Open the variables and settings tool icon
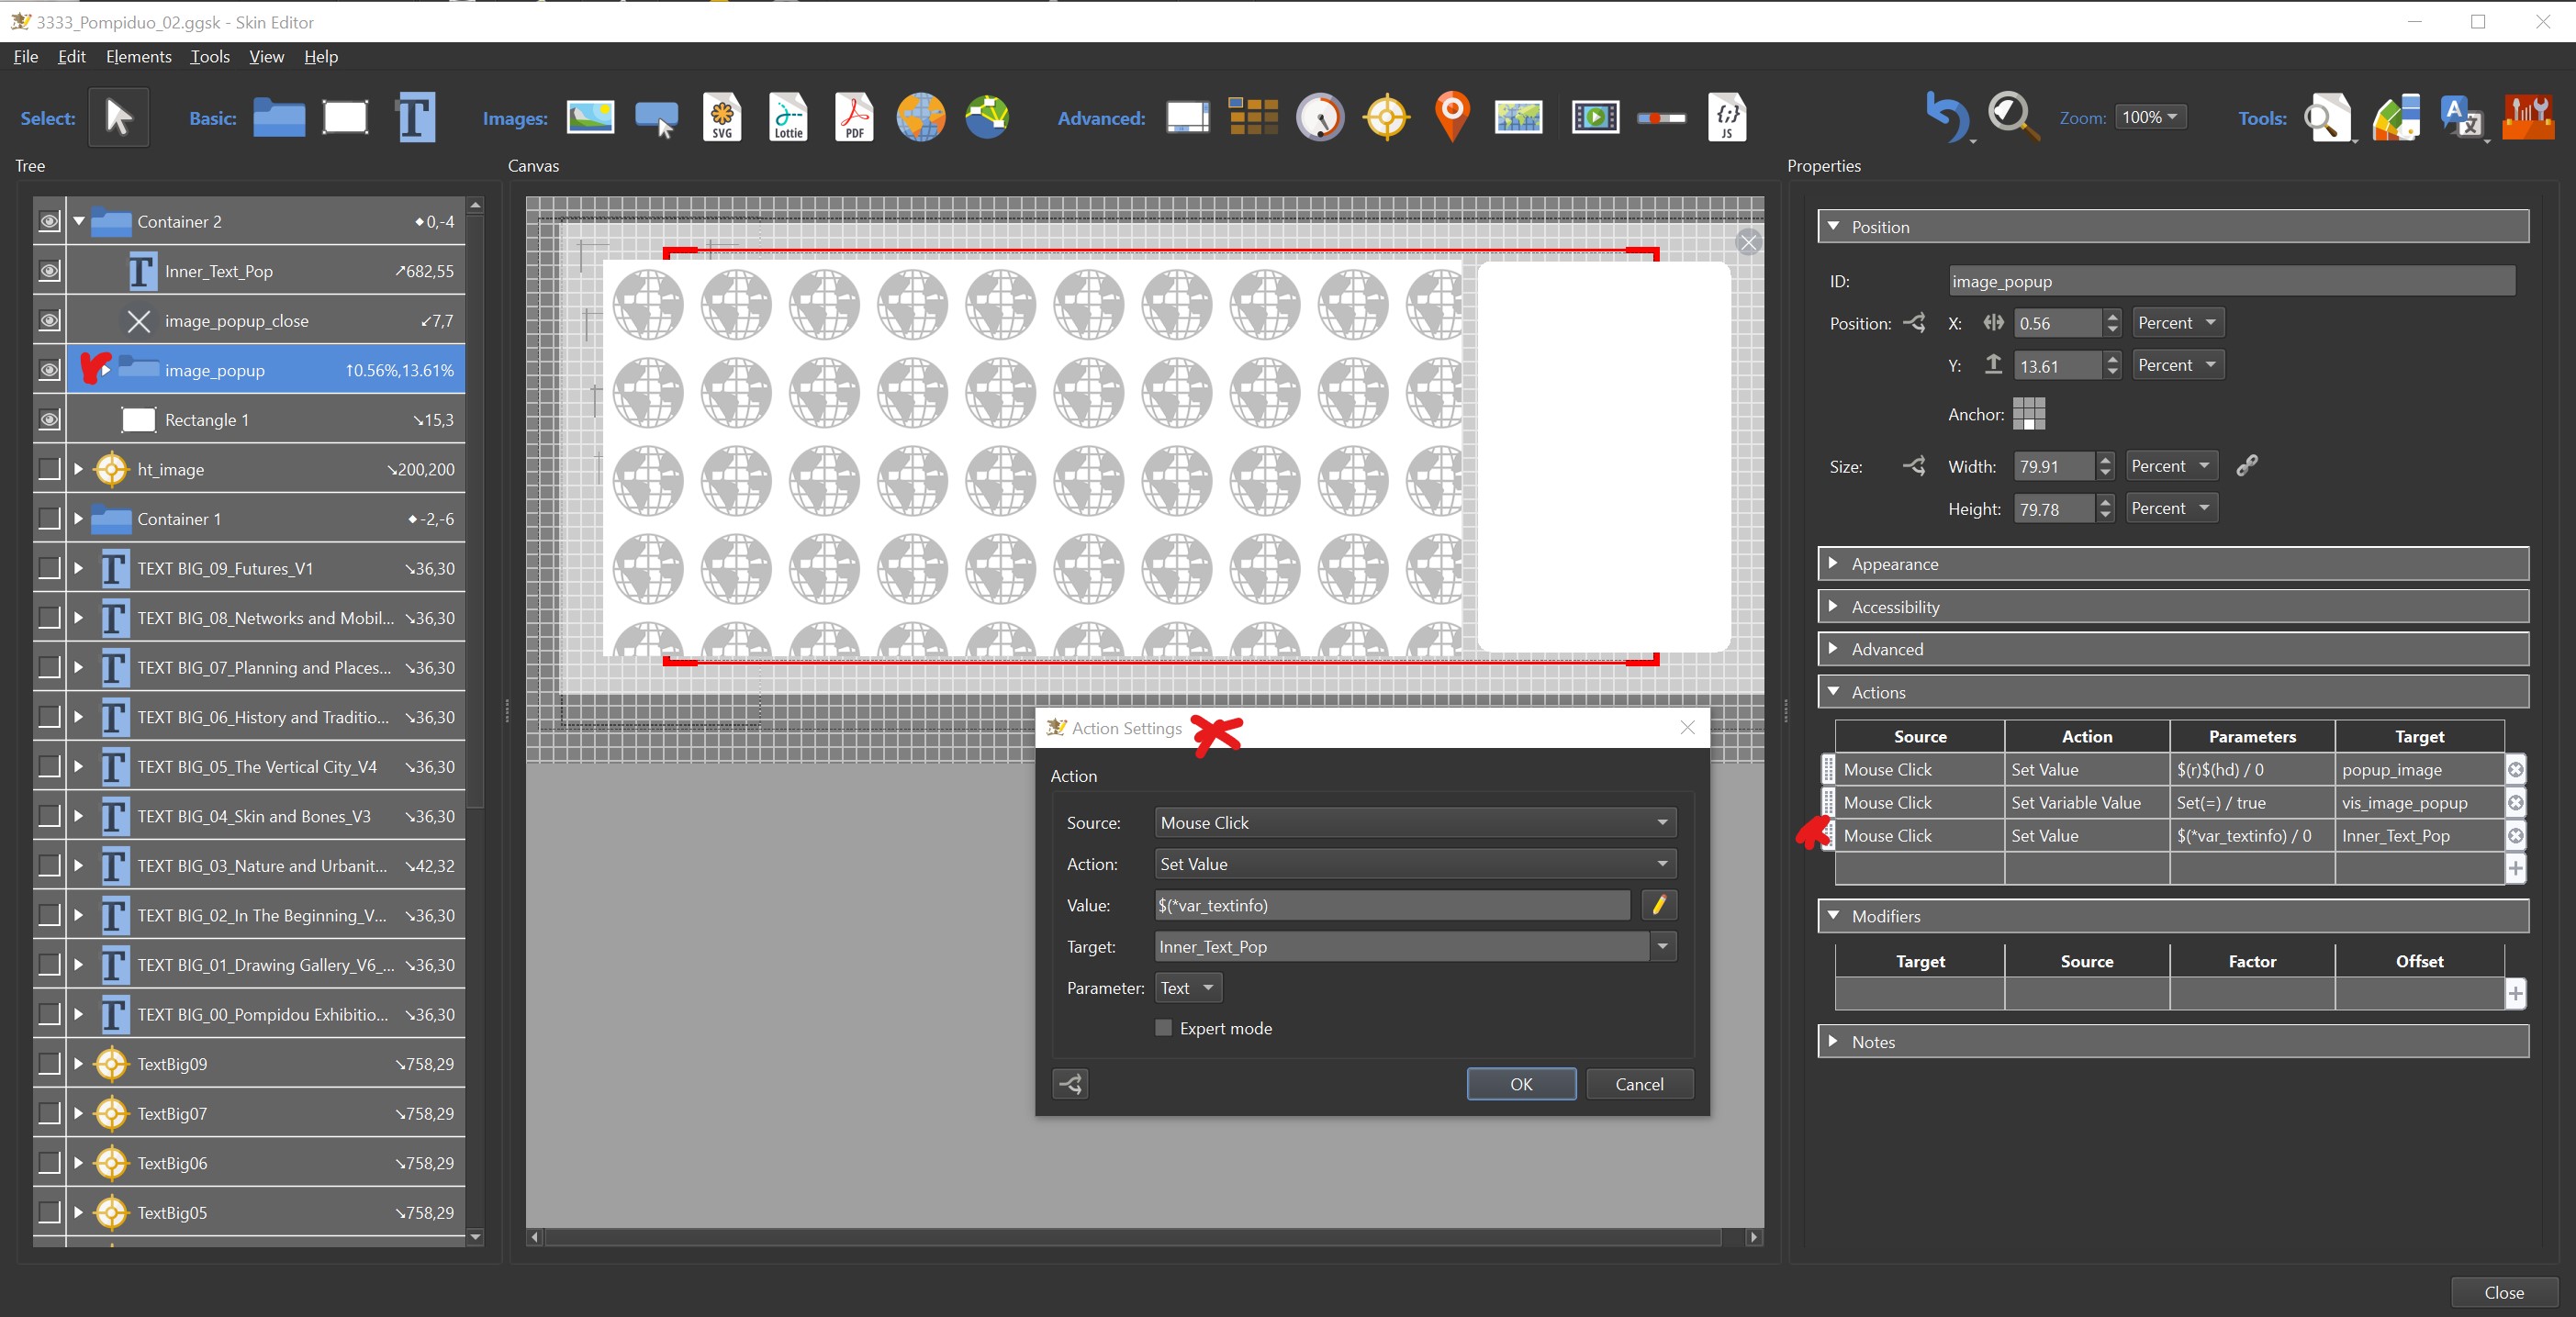This screenshot has height=1317, width=2576. [2527, 117]
